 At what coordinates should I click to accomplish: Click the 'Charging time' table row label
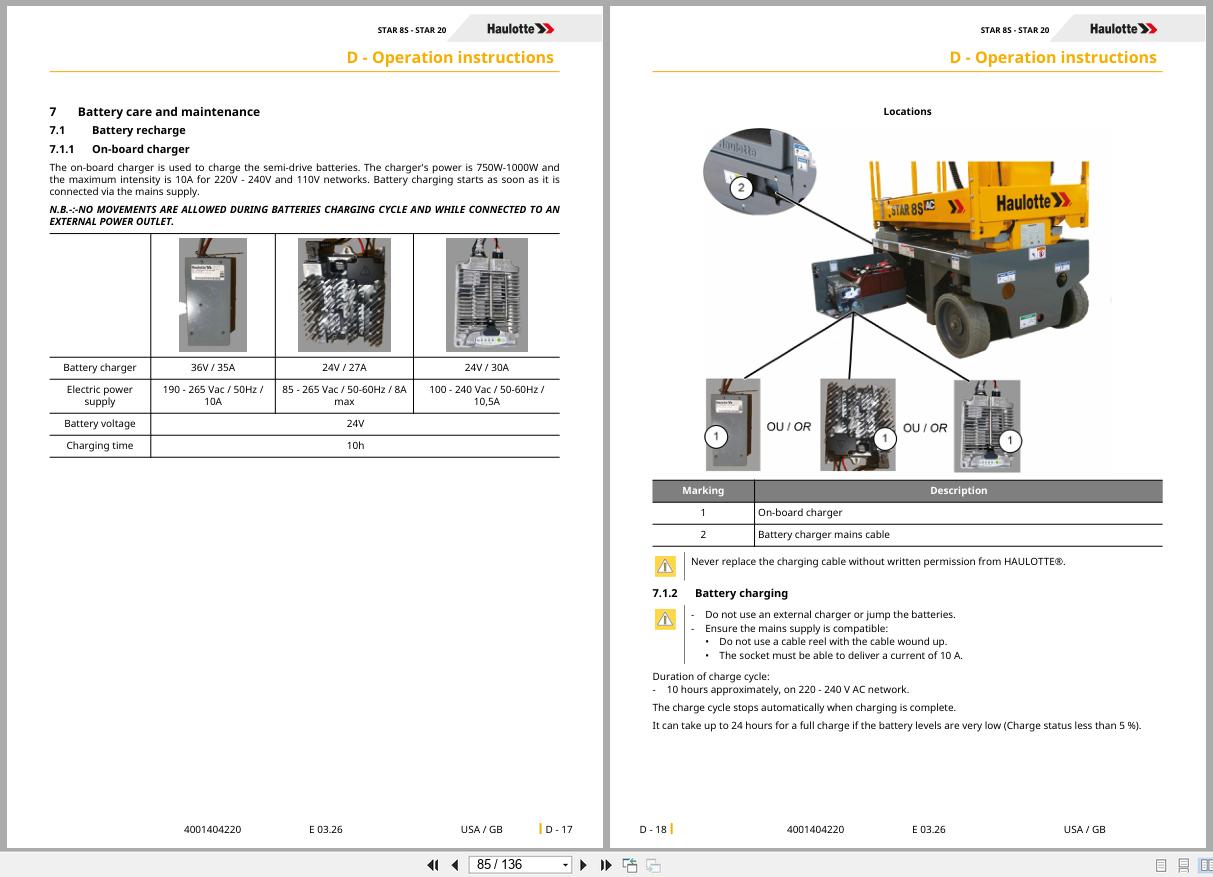coord(100,445)
